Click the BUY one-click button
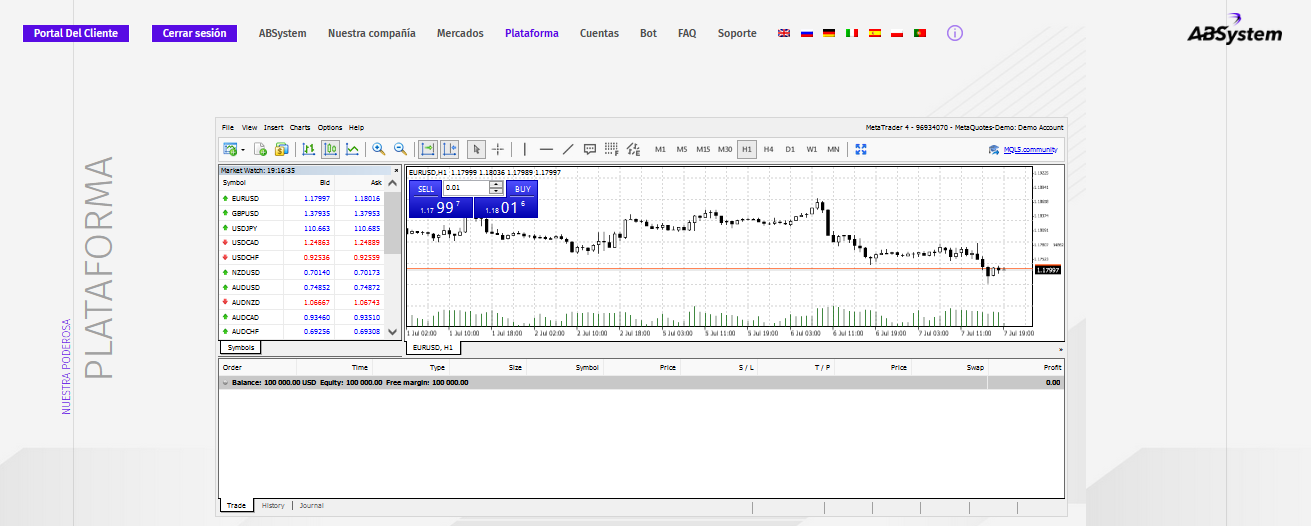Screen dimensions: 1311x526 pos(521,188)
